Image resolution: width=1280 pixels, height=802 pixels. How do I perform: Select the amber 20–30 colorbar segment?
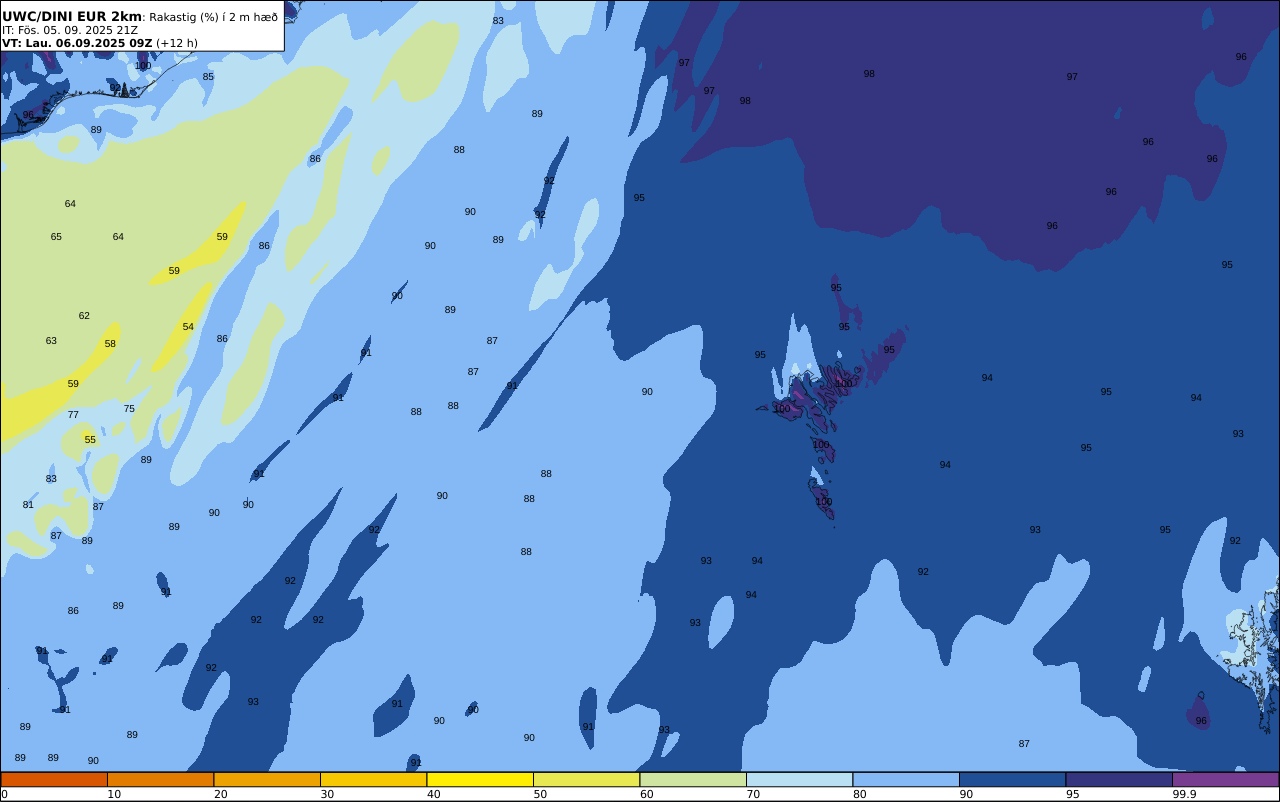[x=267, y=779]
